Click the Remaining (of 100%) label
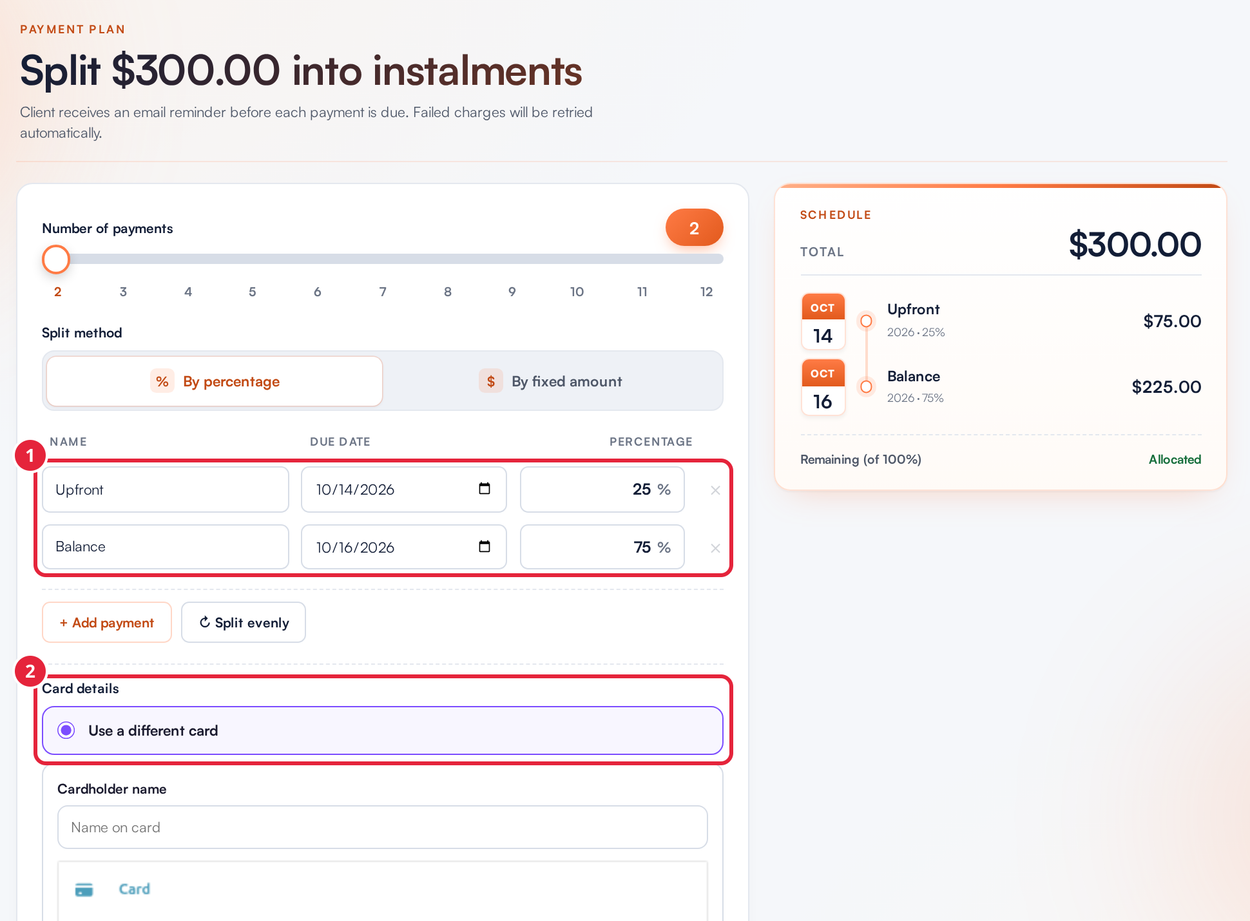This screenshot has height=921, width=1250. pyautogui.click(x=861, y=460)
